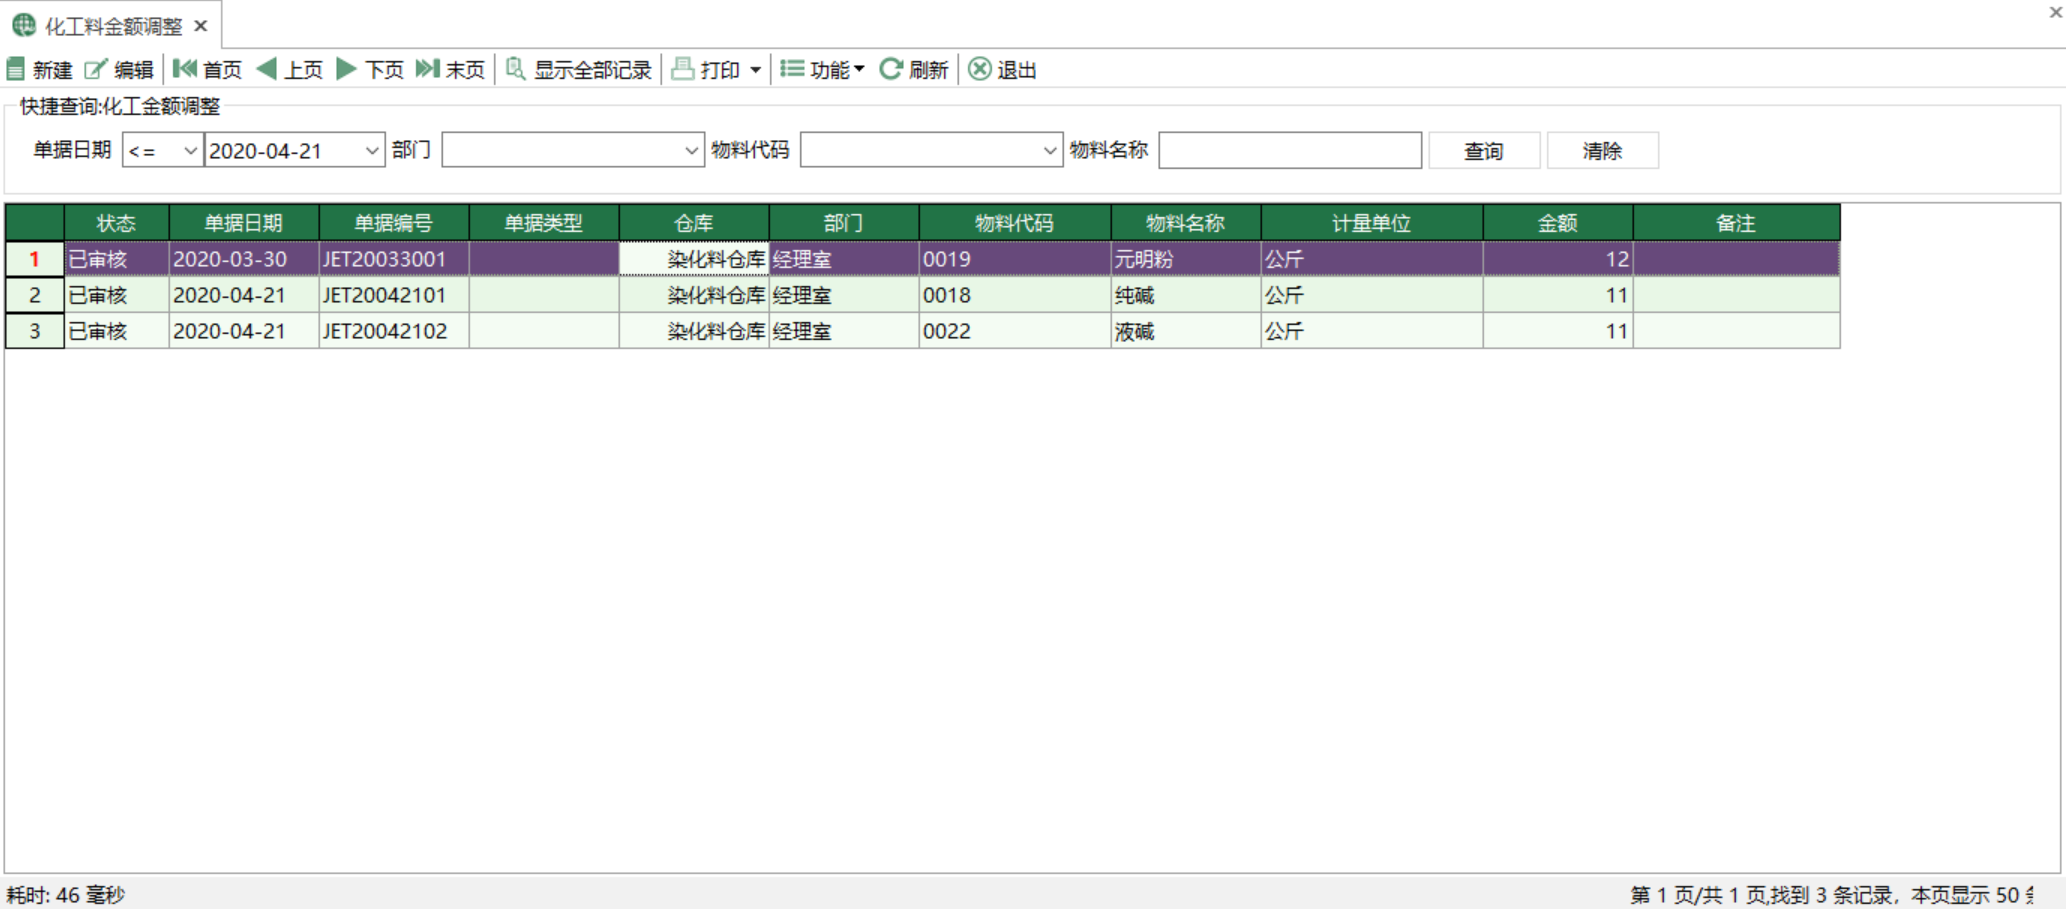Sort by the 单据日期 column header
This screenshot has width=2066, height=909.
(x=244, y=223)
